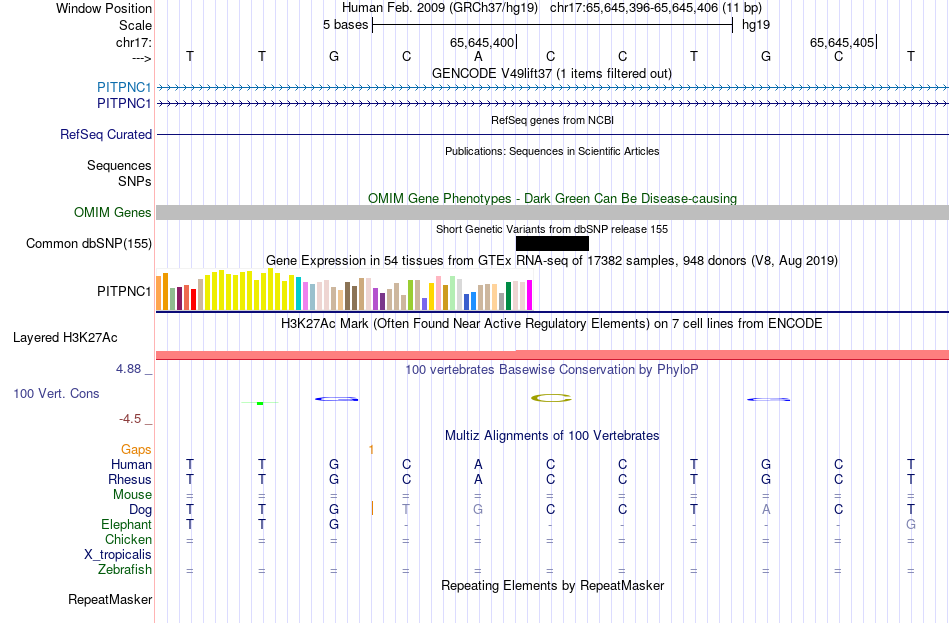Click the dark blue PITPNC1 transcript label
This screenshot has height=623, width=950.
[124, 104]
